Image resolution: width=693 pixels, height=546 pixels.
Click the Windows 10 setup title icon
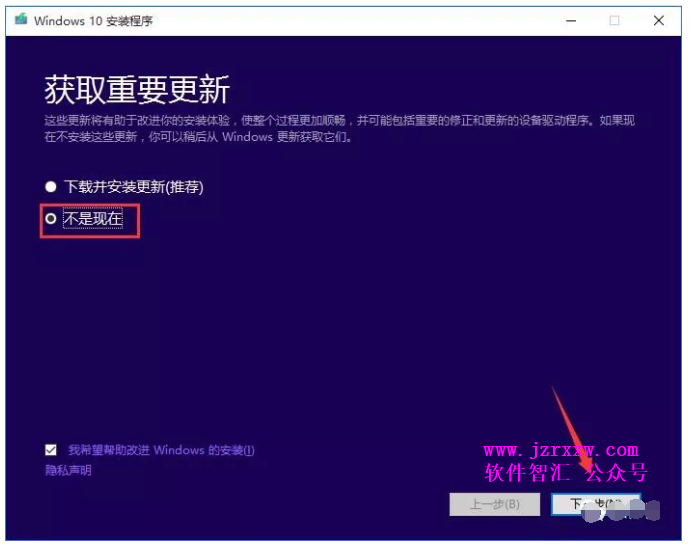tap(21, 20)
